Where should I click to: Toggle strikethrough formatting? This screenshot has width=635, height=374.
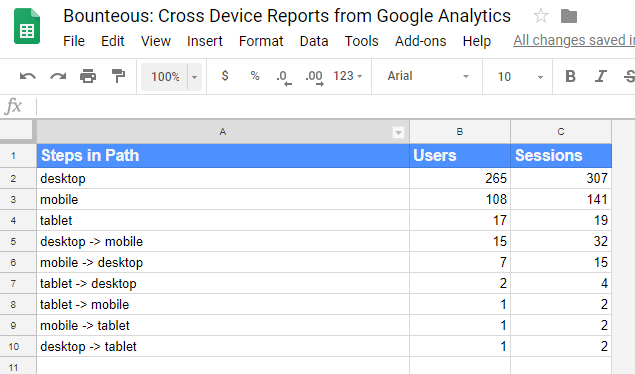point(629,76)
